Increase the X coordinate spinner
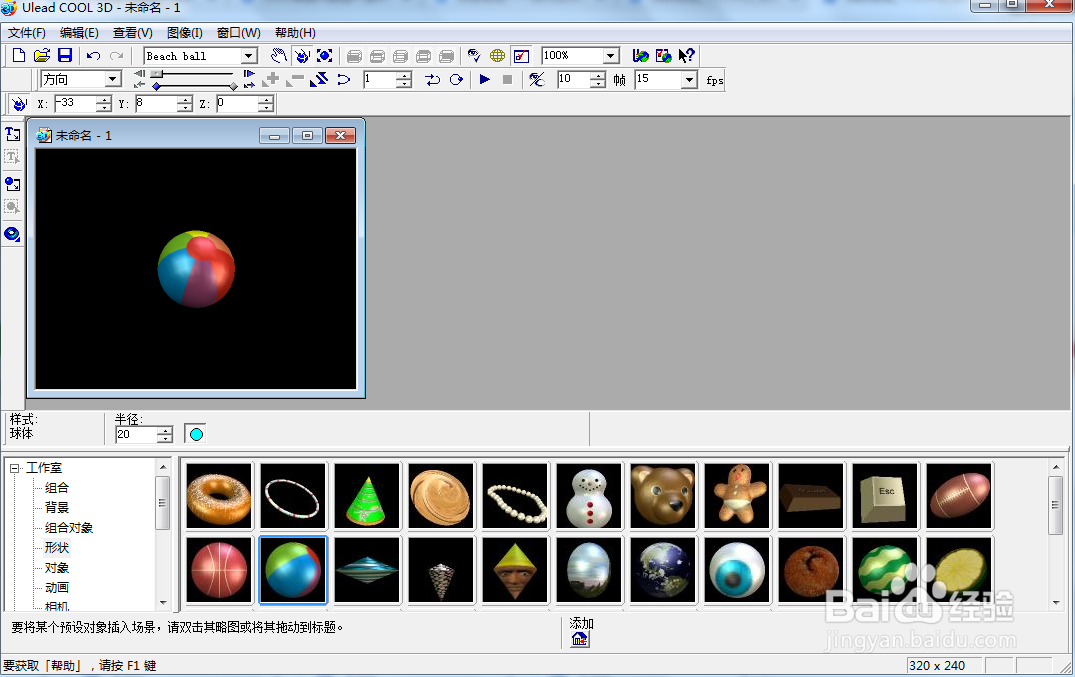 [x=103, y=100]
